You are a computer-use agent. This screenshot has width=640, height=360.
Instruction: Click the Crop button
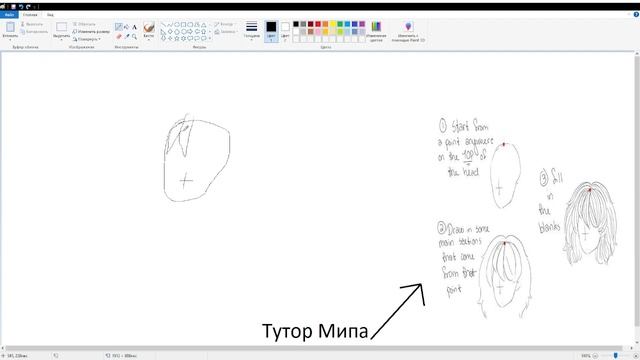click(84, 24)
